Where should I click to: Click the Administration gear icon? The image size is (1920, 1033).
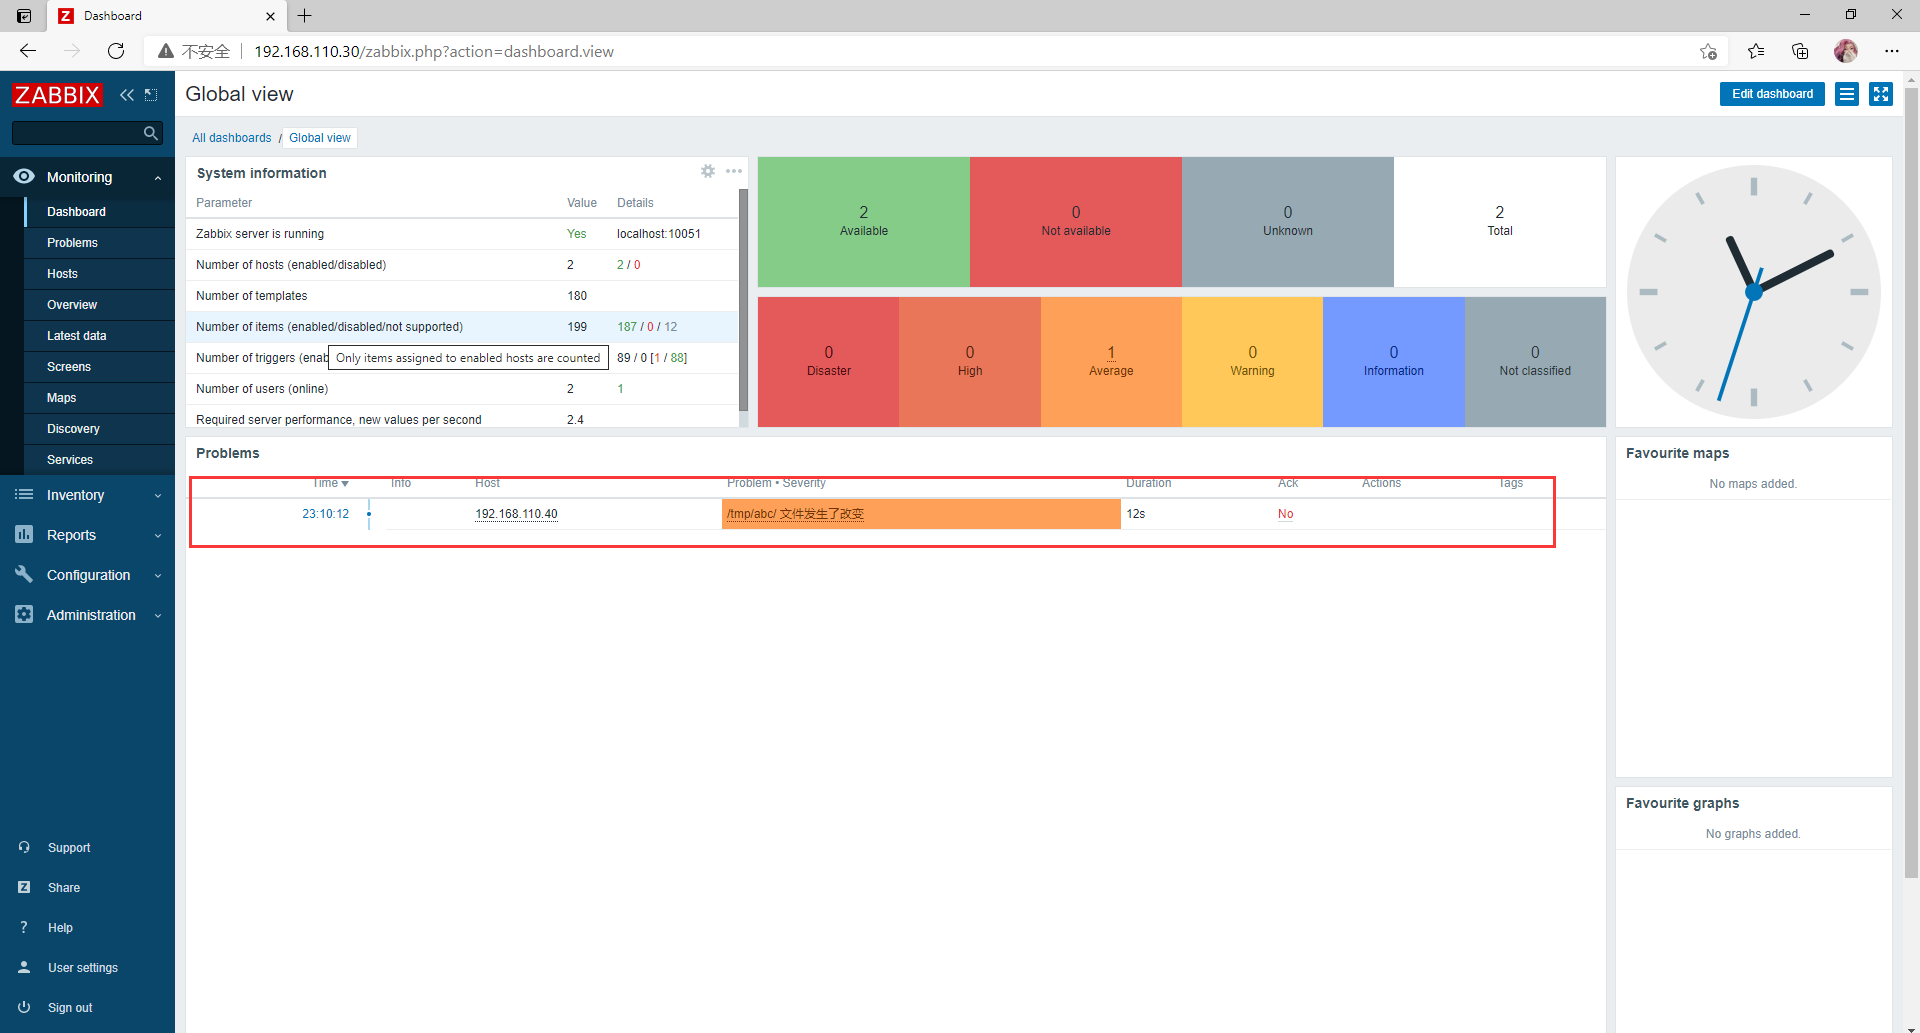point(24,614)
